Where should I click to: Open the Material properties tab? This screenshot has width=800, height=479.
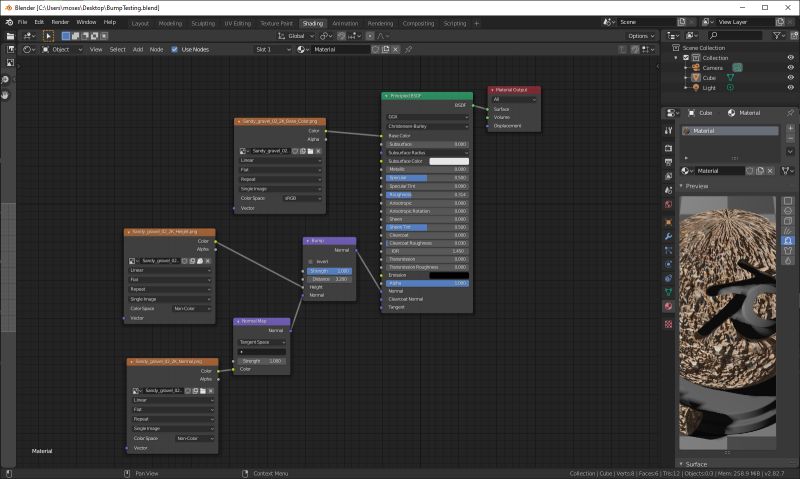[668, 306]
